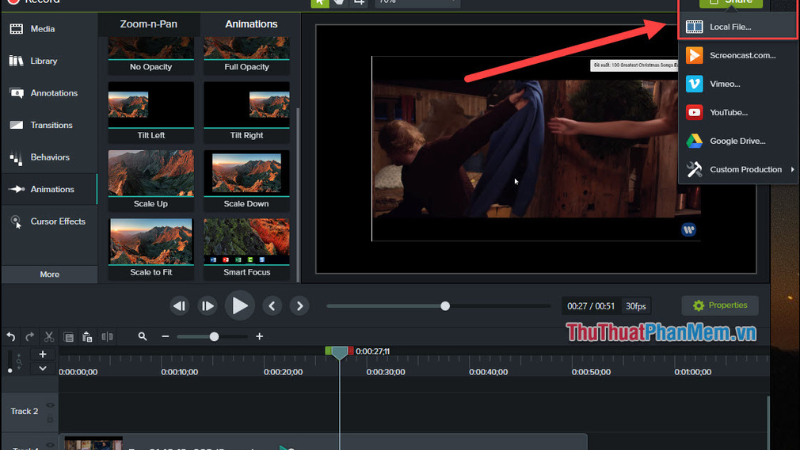800x450 pixels.
Task: Click the More button in sidebar
Action: pos(49,274)
